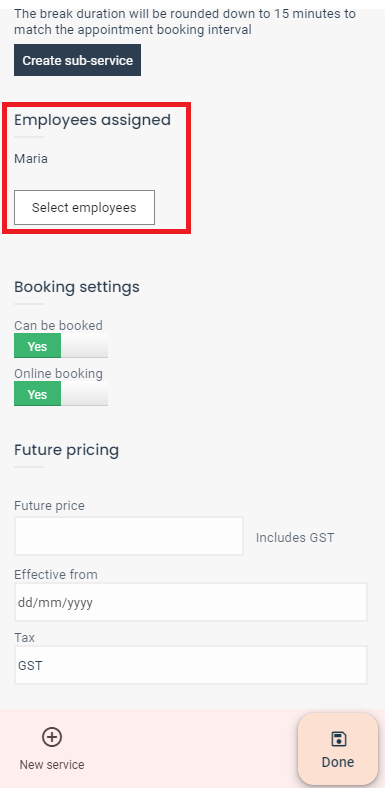Click grey half of Online booking switch
The image size is (385, 788).
point(84,394)
